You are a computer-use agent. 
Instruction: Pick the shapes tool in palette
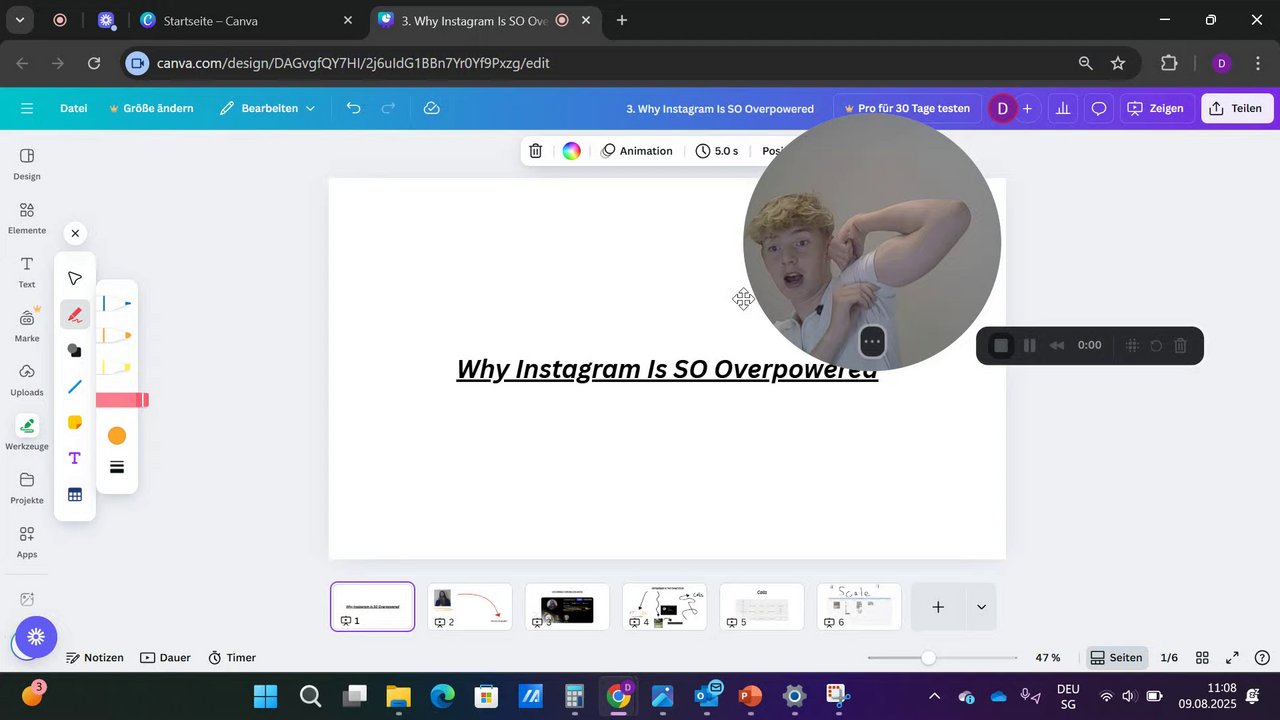tap(75, 351)
